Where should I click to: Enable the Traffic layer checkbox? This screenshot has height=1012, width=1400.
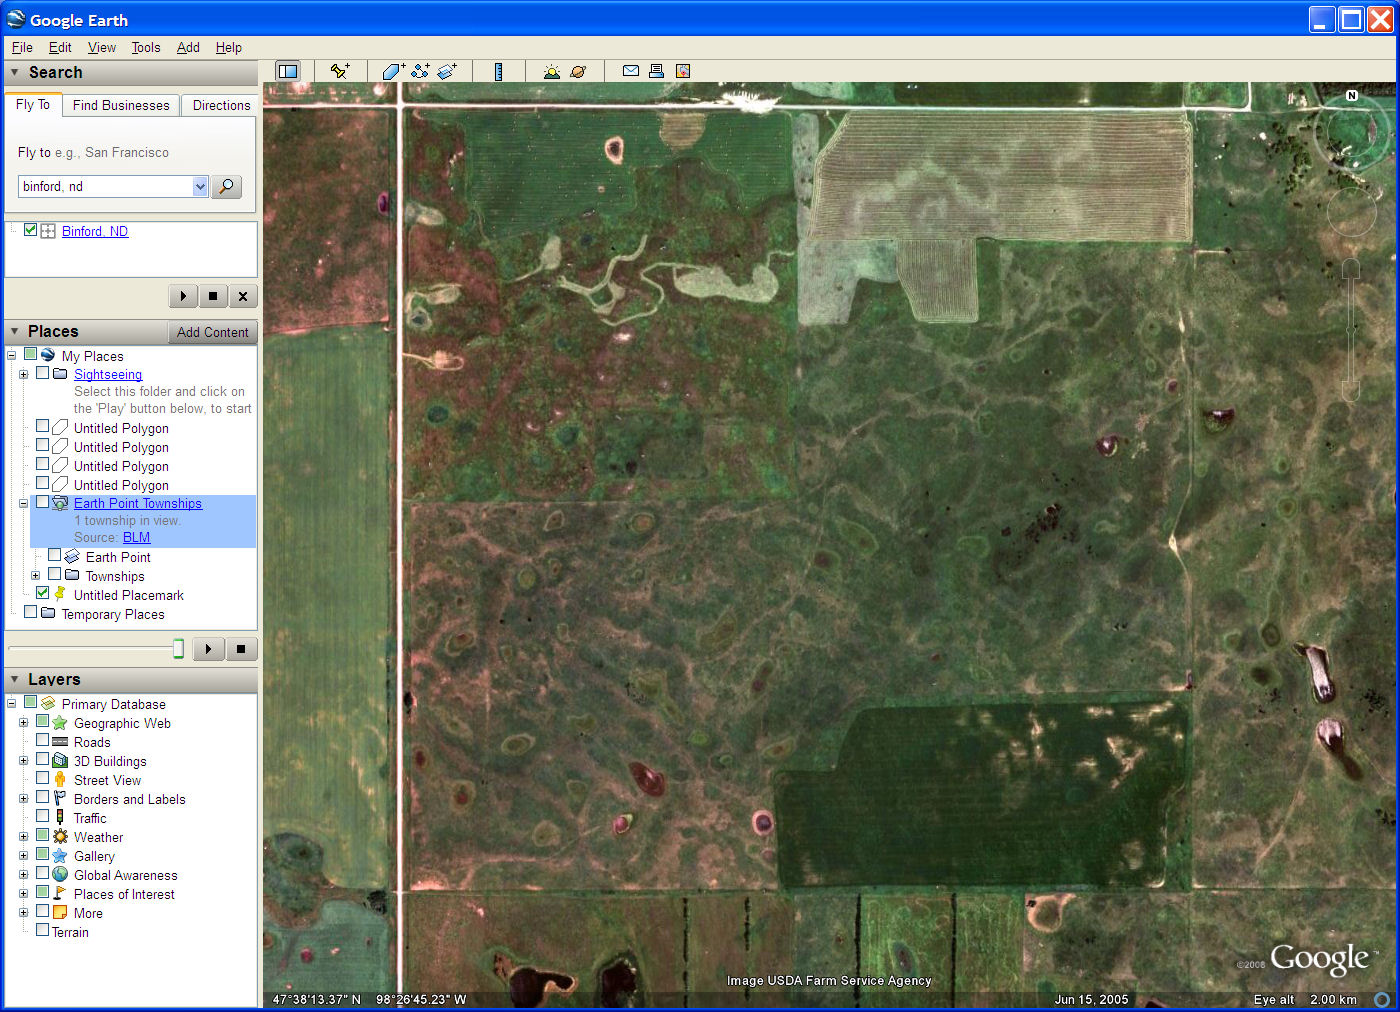[x=42, y=817]
